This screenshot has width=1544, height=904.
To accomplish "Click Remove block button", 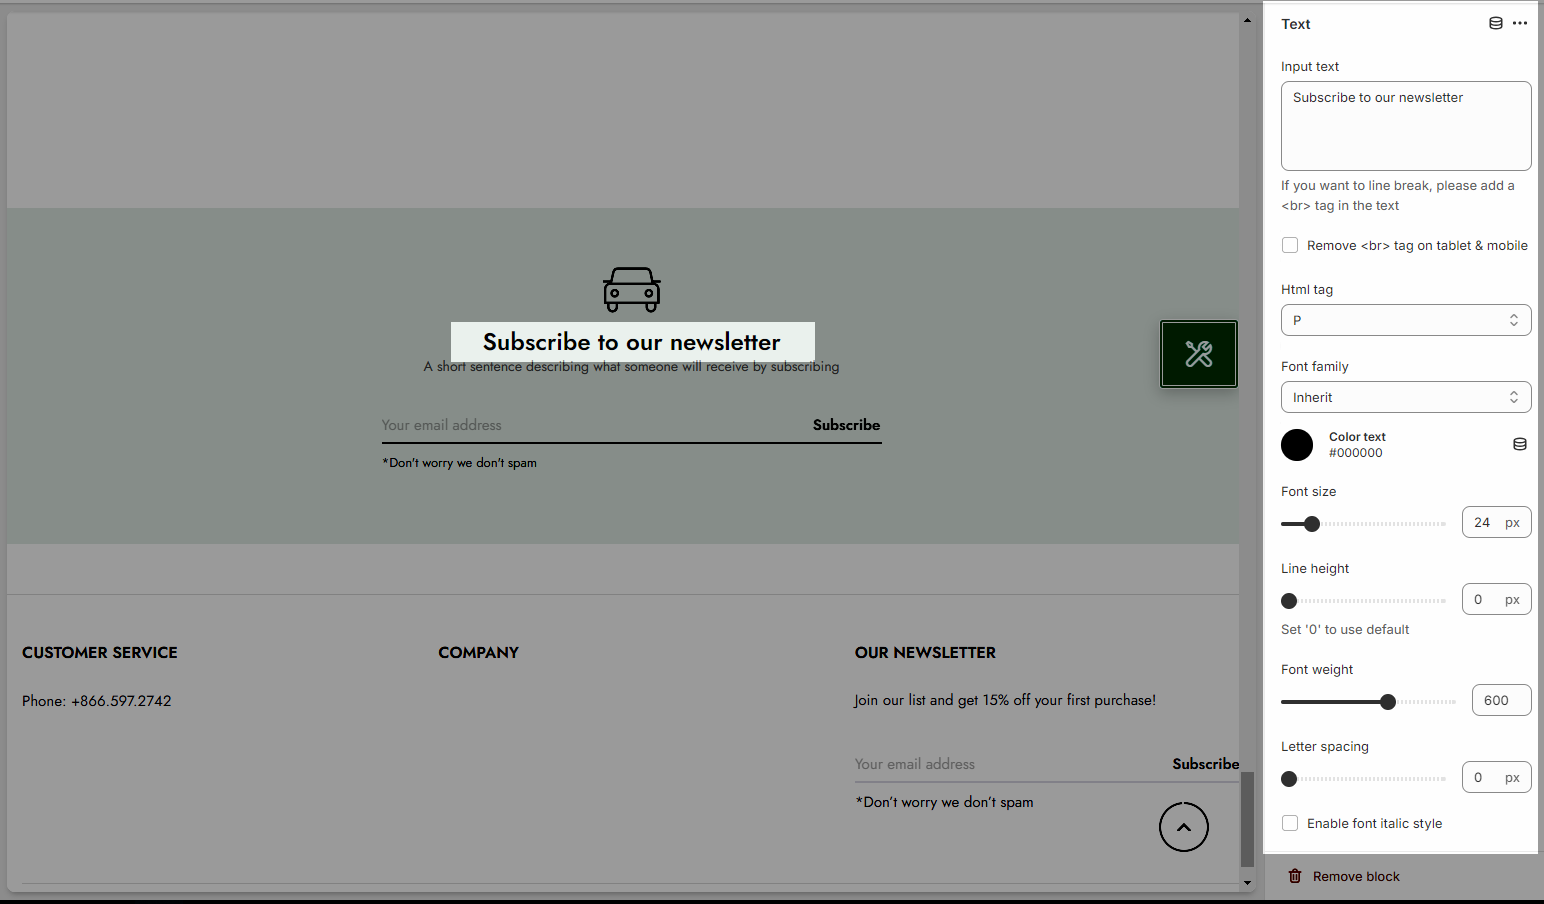I will [1343, 876].
